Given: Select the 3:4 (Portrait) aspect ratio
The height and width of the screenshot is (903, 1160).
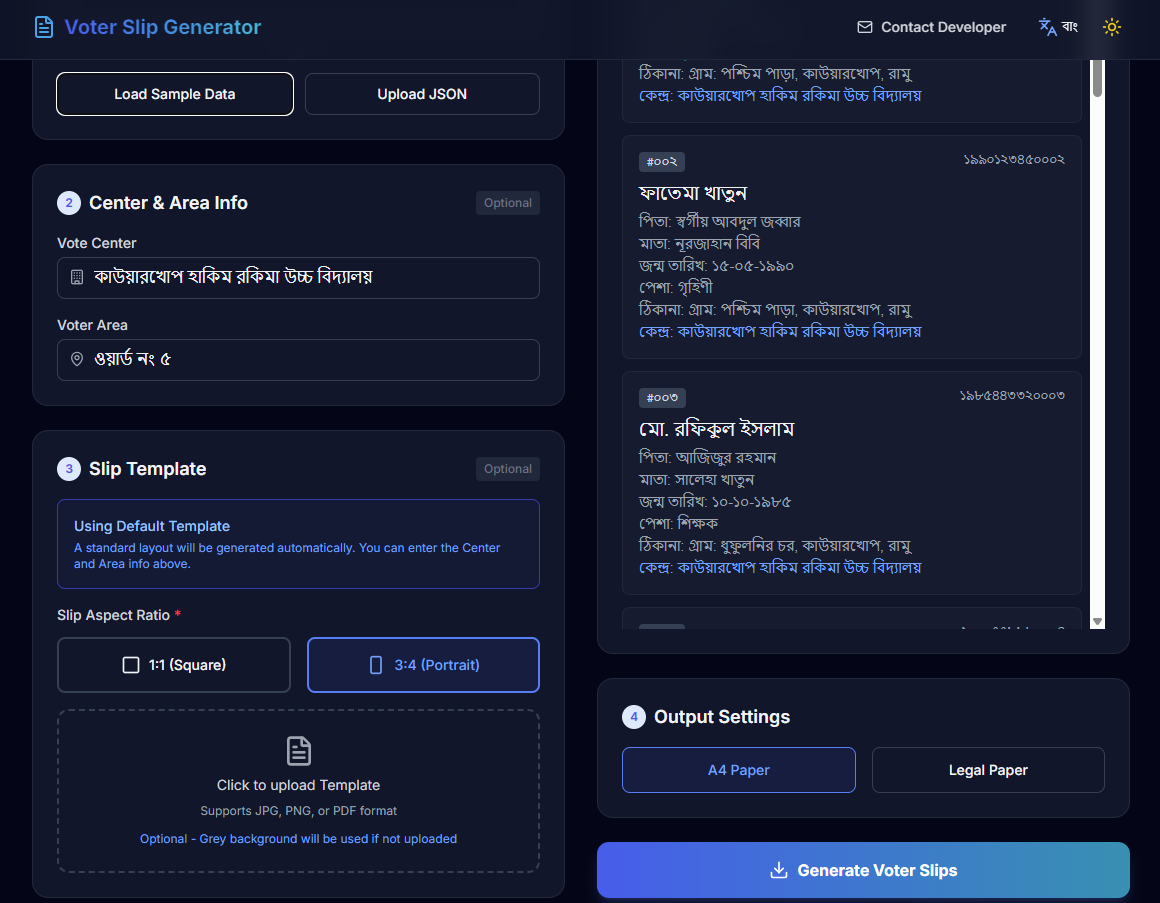Looking at the screenshot, I should 423,665.
